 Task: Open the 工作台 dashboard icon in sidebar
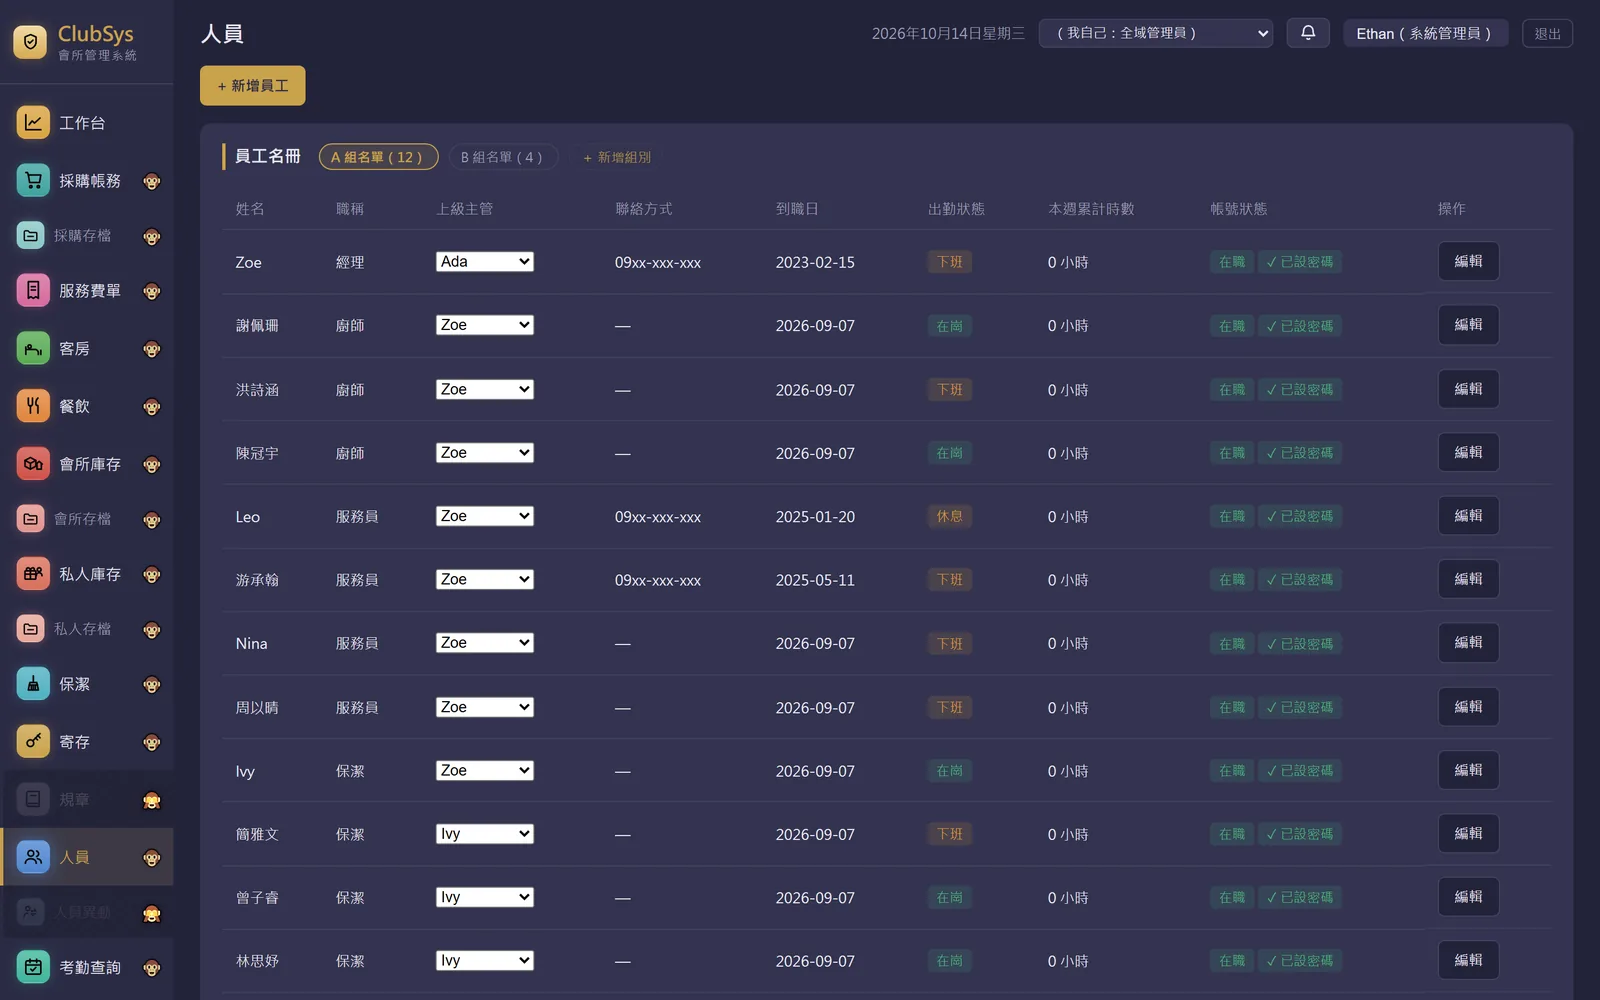coord(33,123)
